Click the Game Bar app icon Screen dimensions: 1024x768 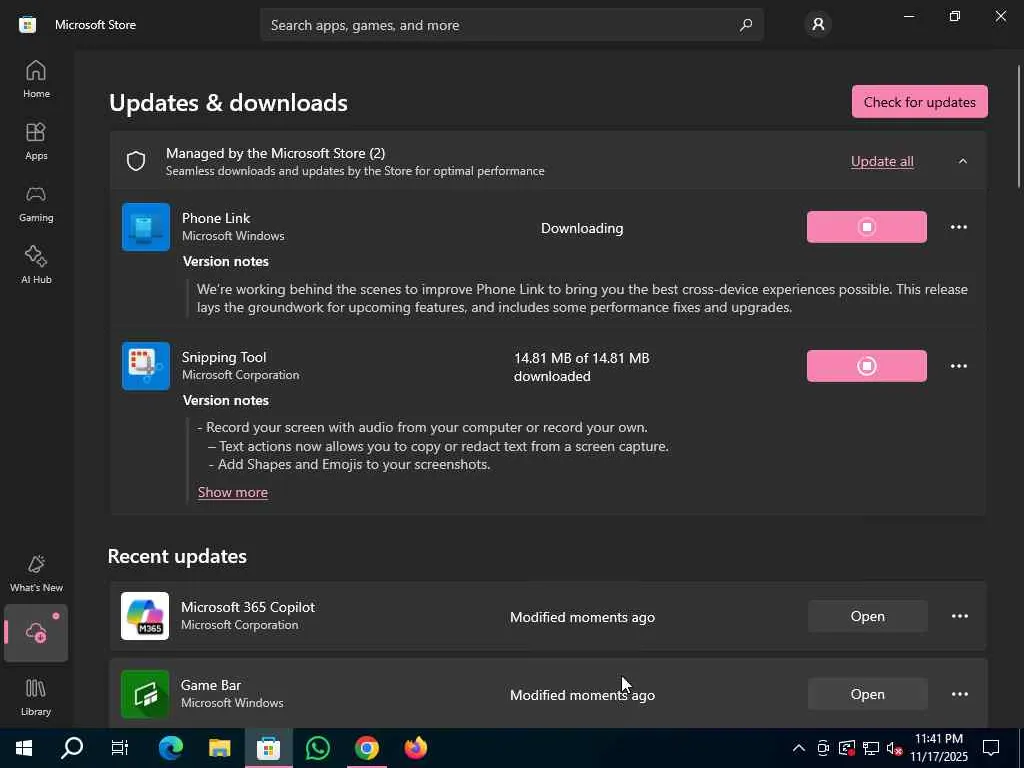point(145,694)
